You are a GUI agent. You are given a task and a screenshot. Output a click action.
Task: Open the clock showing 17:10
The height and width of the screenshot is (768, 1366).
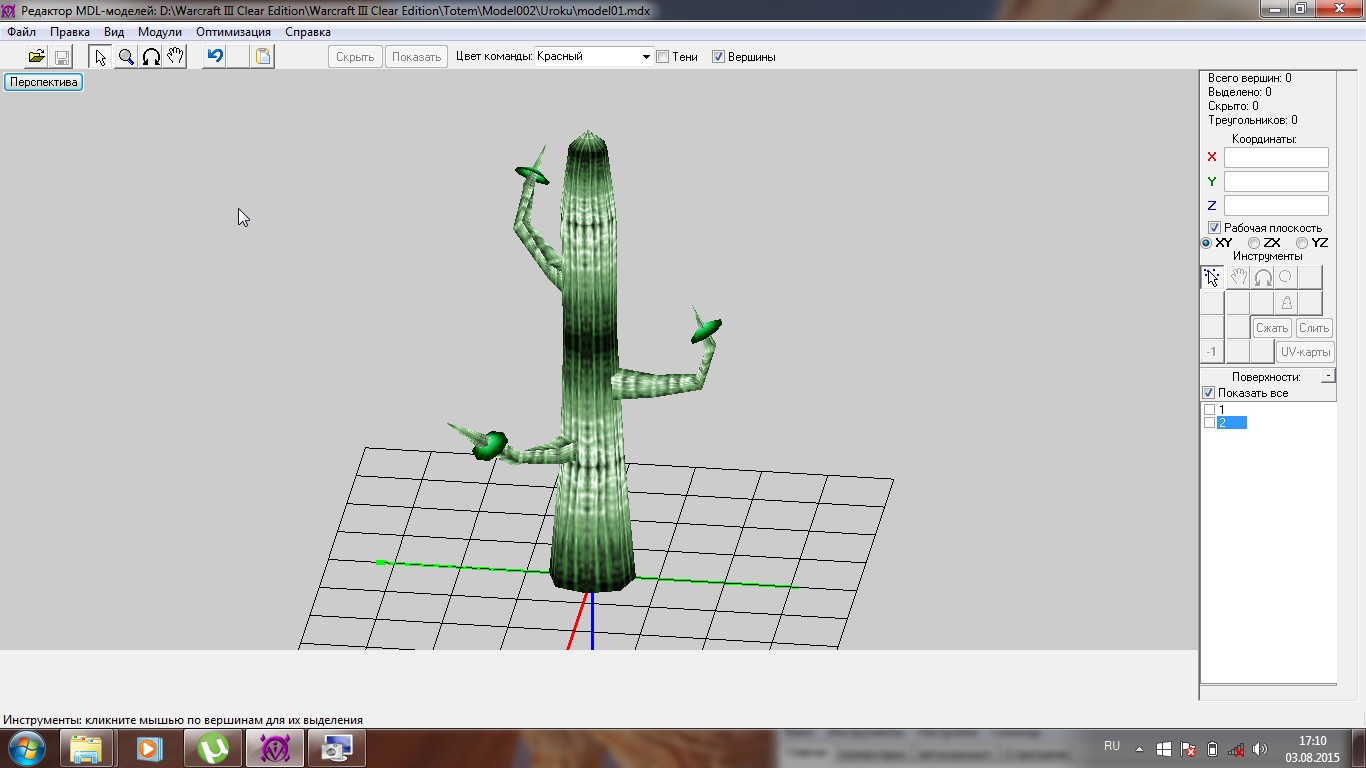tap(1312, 748)
